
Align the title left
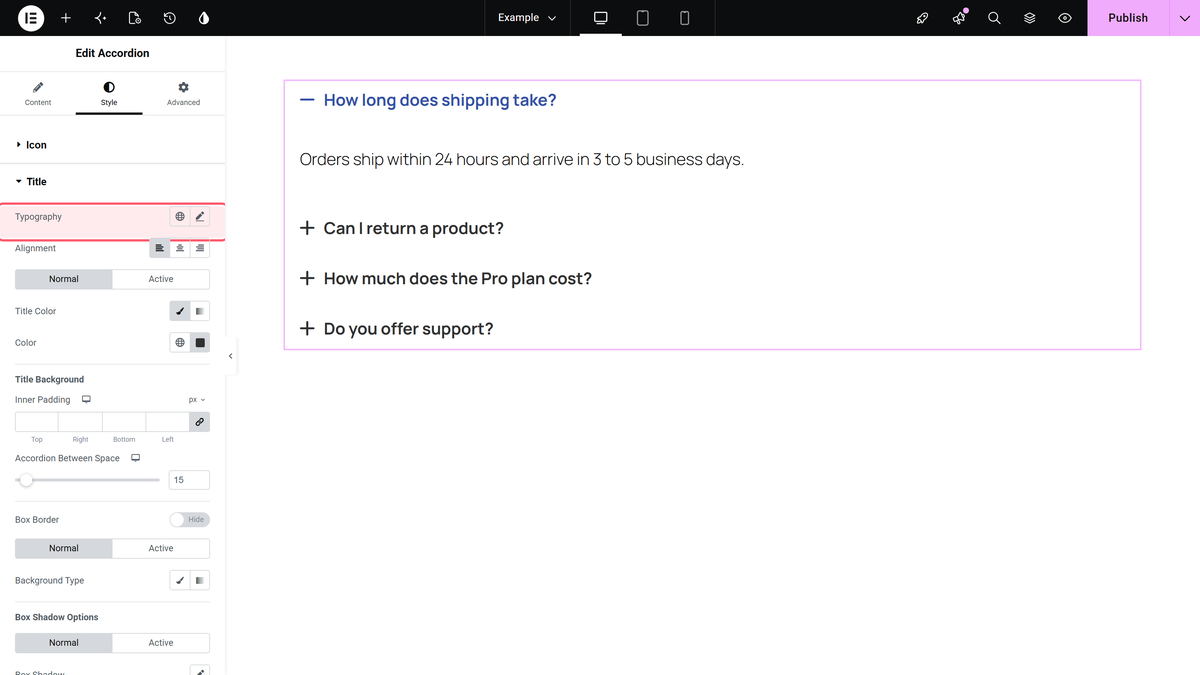[x=160, y=248]
